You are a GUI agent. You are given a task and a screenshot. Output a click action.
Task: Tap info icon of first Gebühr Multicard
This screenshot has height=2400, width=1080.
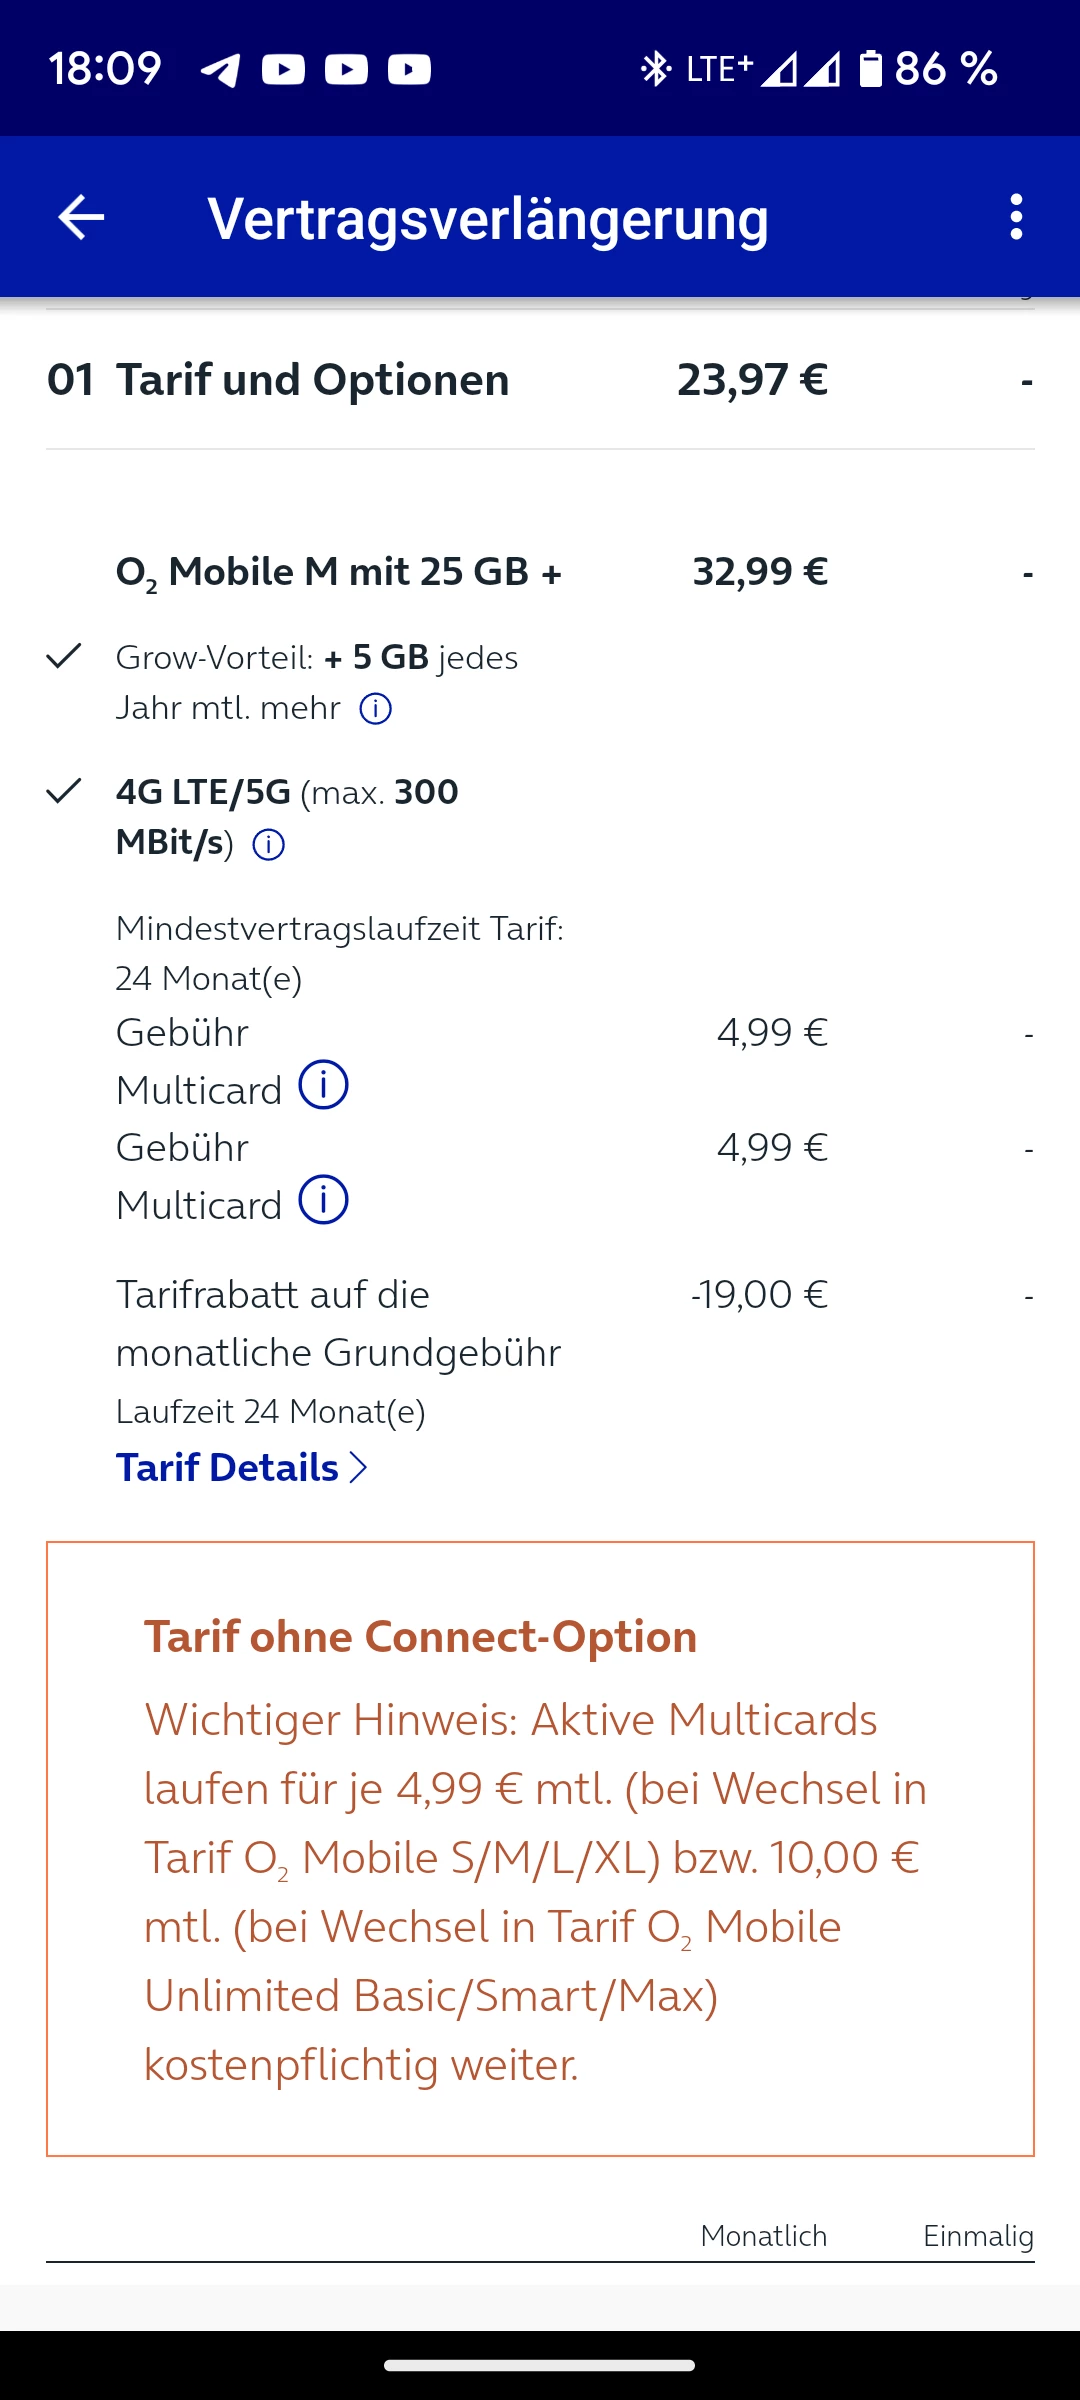[x=324, y=1085]
